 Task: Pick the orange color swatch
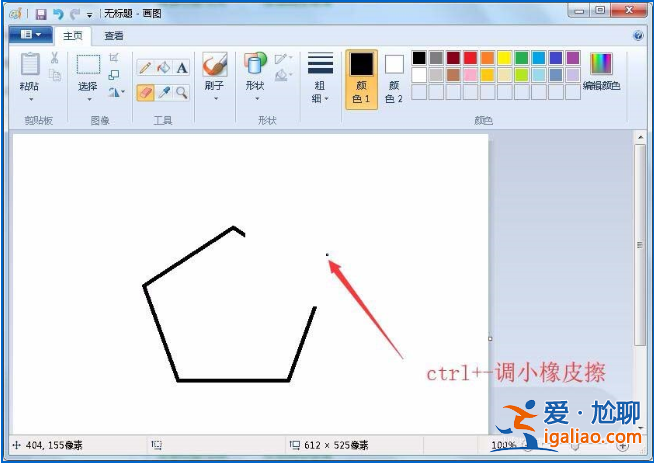(488, 58)
